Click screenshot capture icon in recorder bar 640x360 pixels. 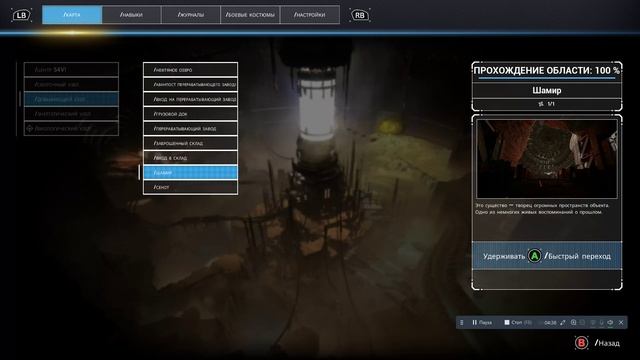point(573,322)
